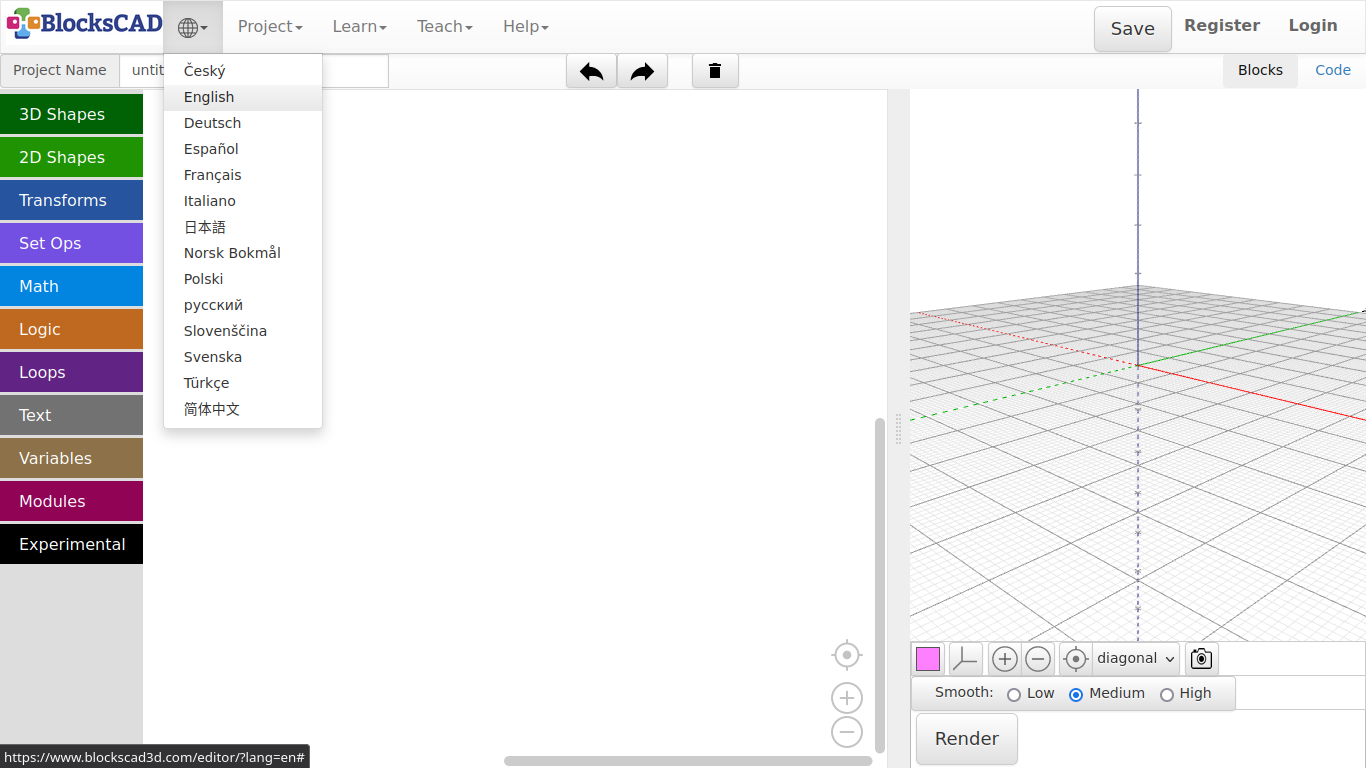This screenshot has width=1366, height=768.
Task: Center blocks in the workspace
Action: (847, 655)
